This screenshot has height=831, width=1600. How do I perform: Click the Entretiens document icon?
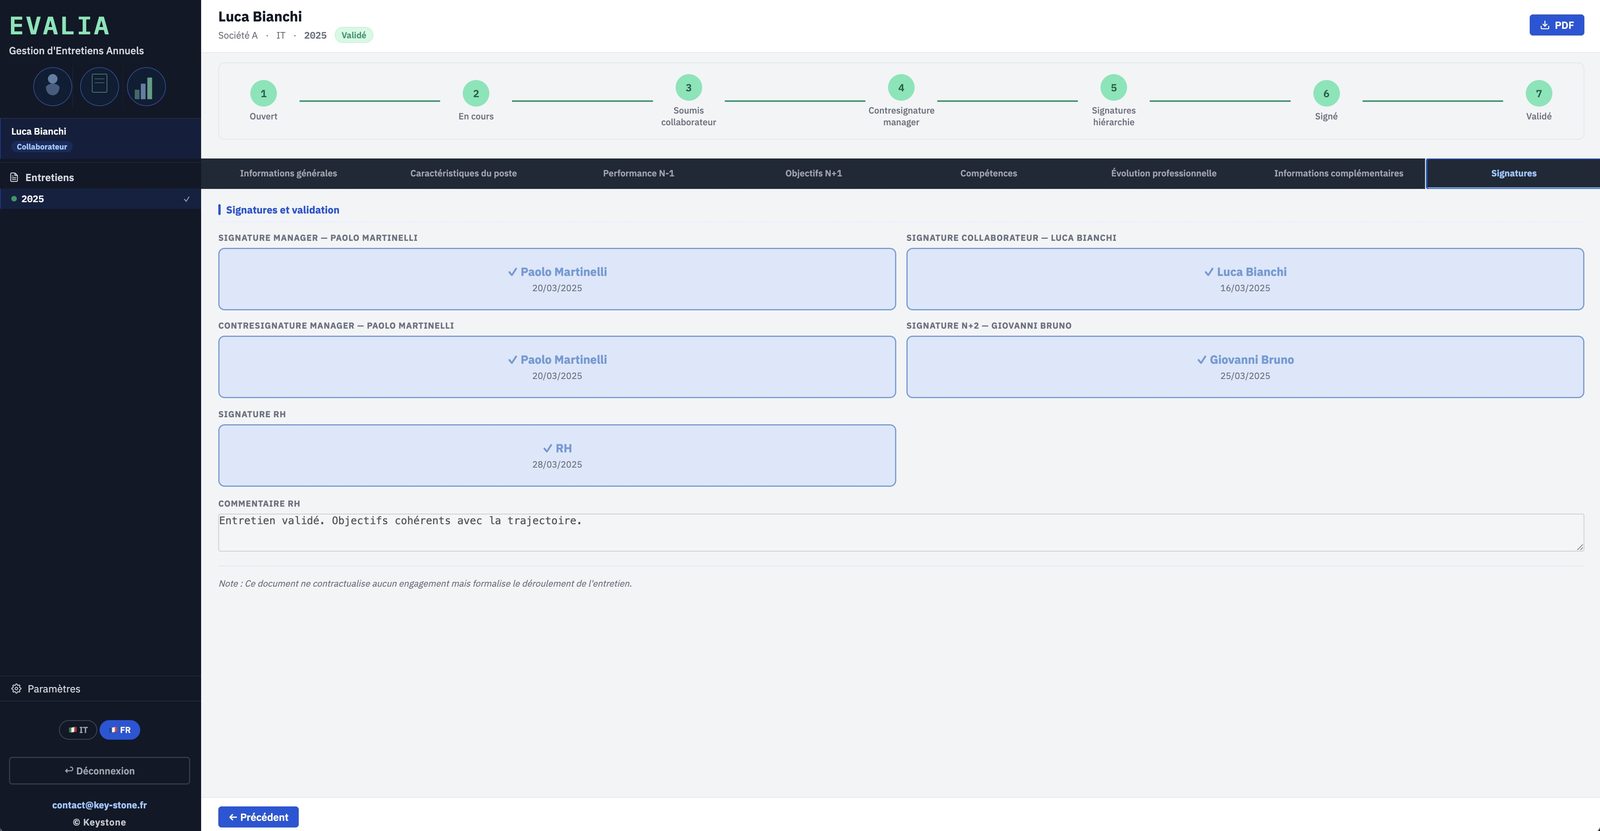point(14,177)
